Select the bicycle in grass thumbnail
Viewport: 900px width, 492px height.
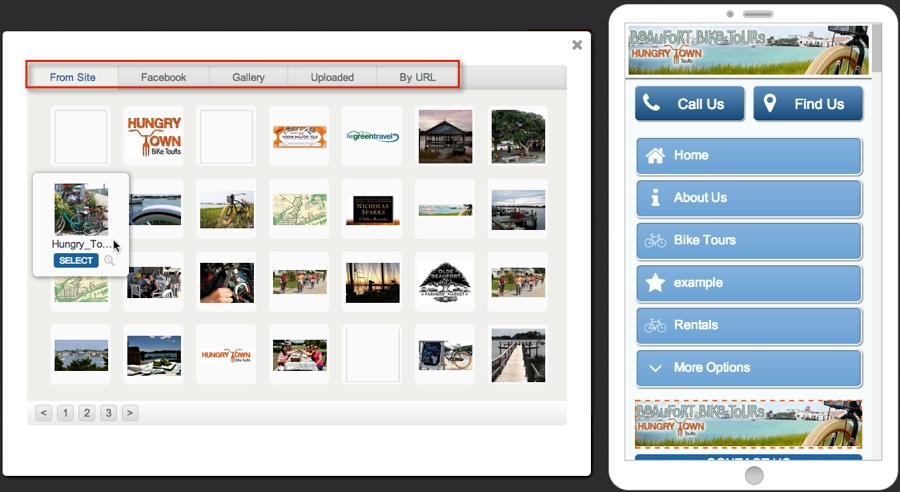click(x=227, y=209)
